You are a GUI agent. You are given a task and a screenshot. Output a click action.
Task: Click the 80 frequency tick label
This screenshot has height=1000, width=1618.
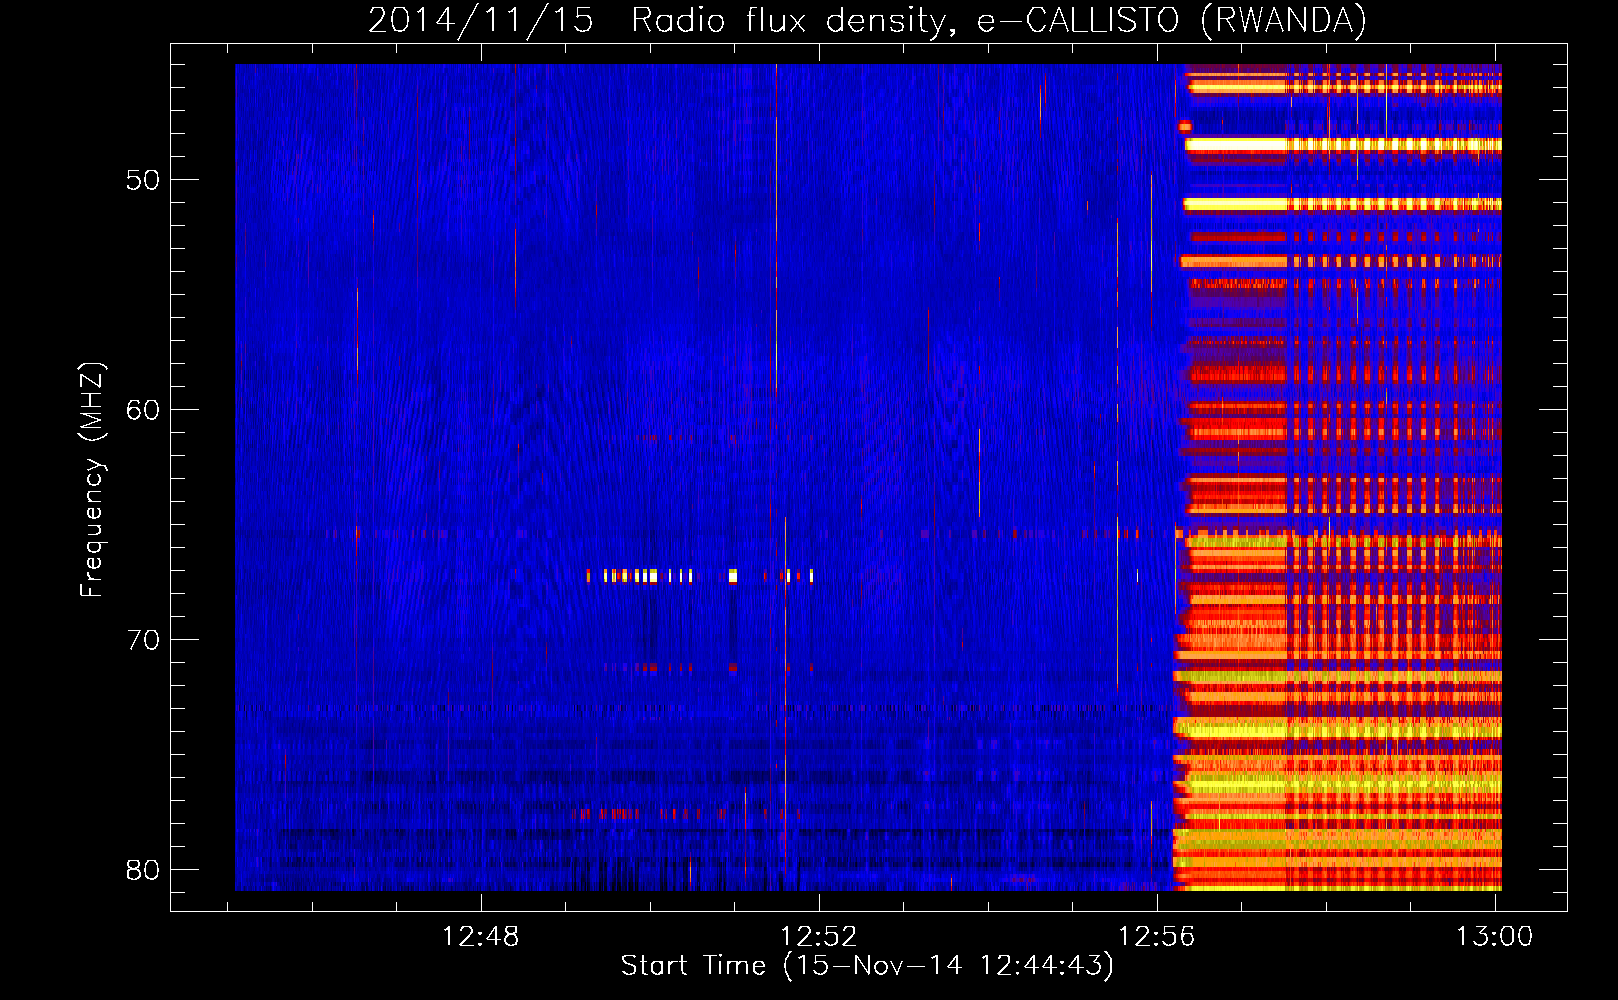click(143, 870)
